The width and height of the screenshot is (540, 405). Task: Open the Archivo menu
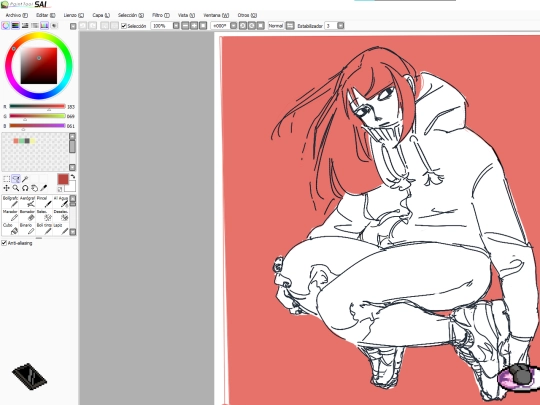coord(16,15)
